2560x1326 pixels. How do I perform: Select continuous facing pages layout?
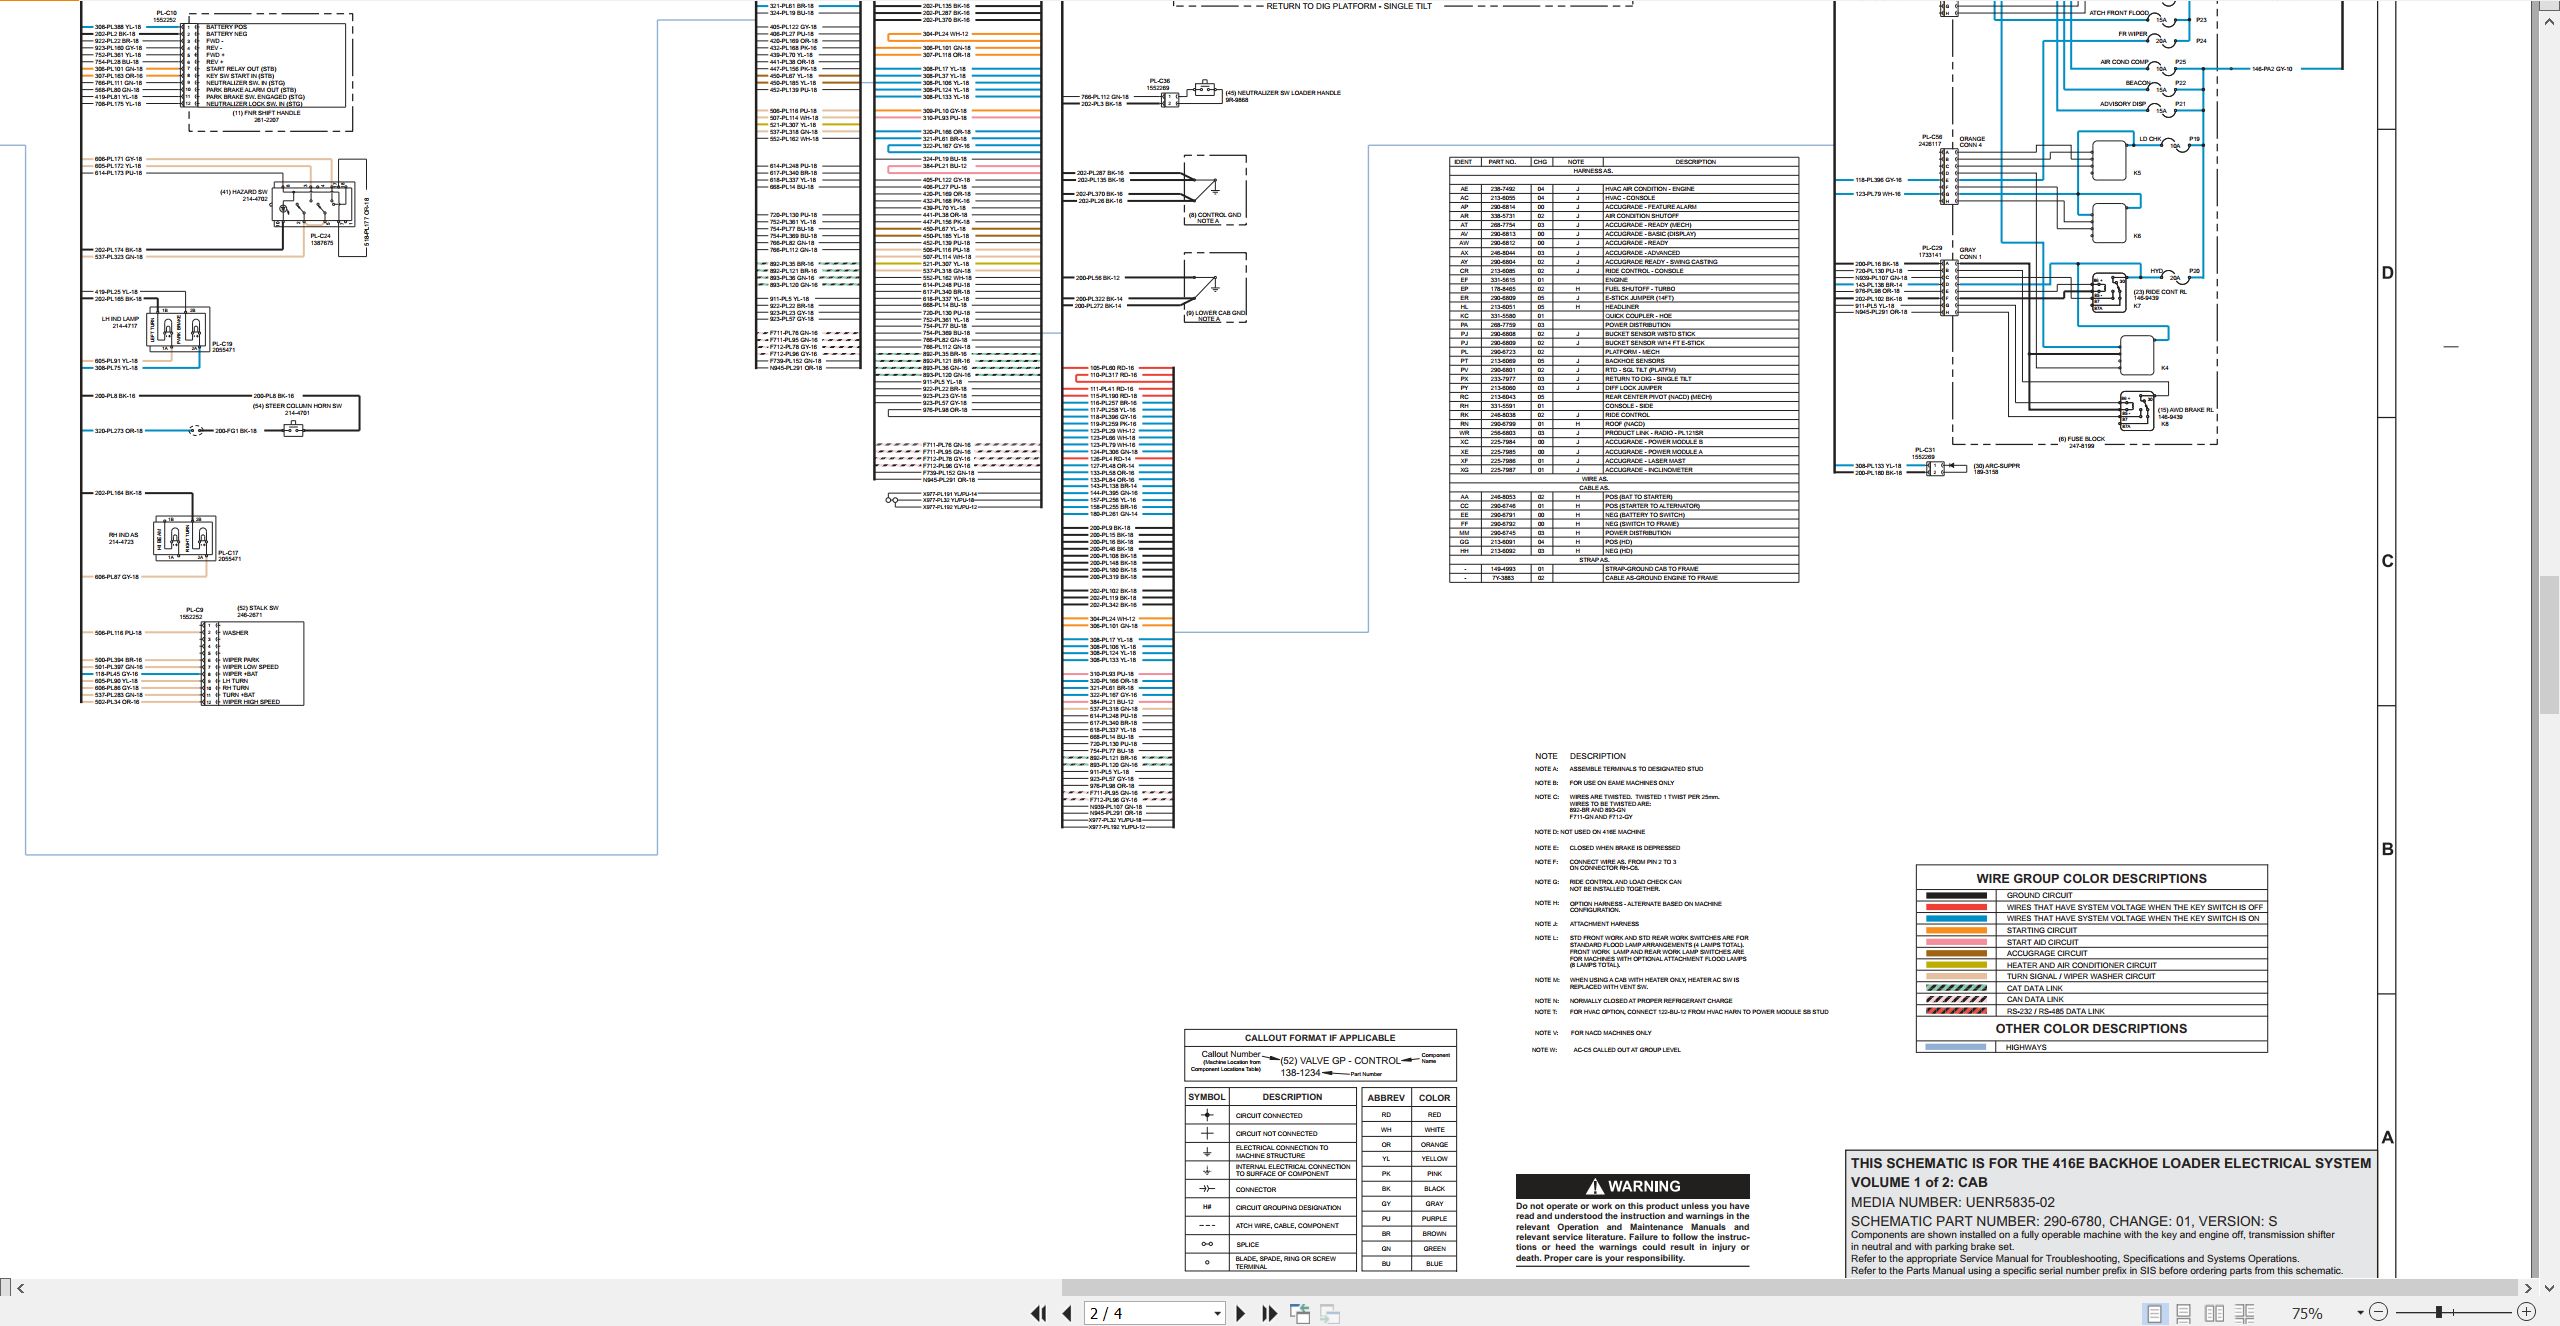click(x=2245, y=1313)
